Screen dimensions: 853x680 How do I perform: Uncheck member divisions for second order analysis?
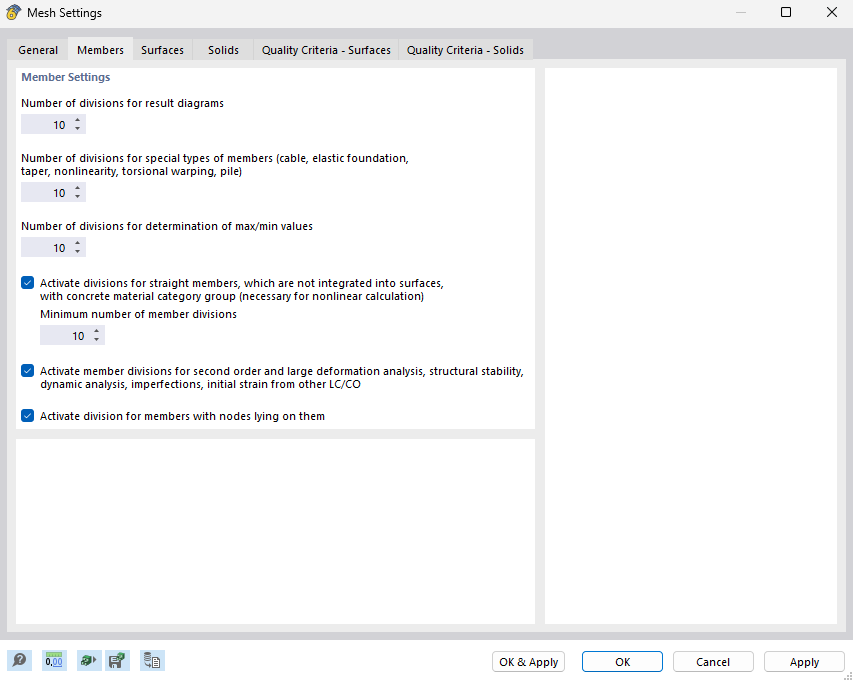[x=27, y=370]
